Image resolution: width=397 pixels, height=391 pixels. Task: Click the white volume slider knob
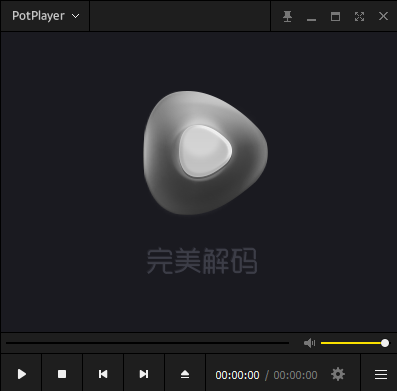pos(385,343)
